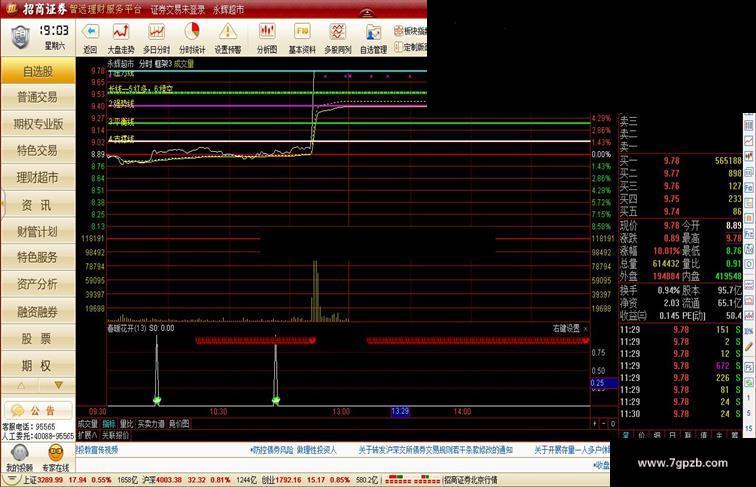Click sidebar scroll down triangle

pos(58,385)
